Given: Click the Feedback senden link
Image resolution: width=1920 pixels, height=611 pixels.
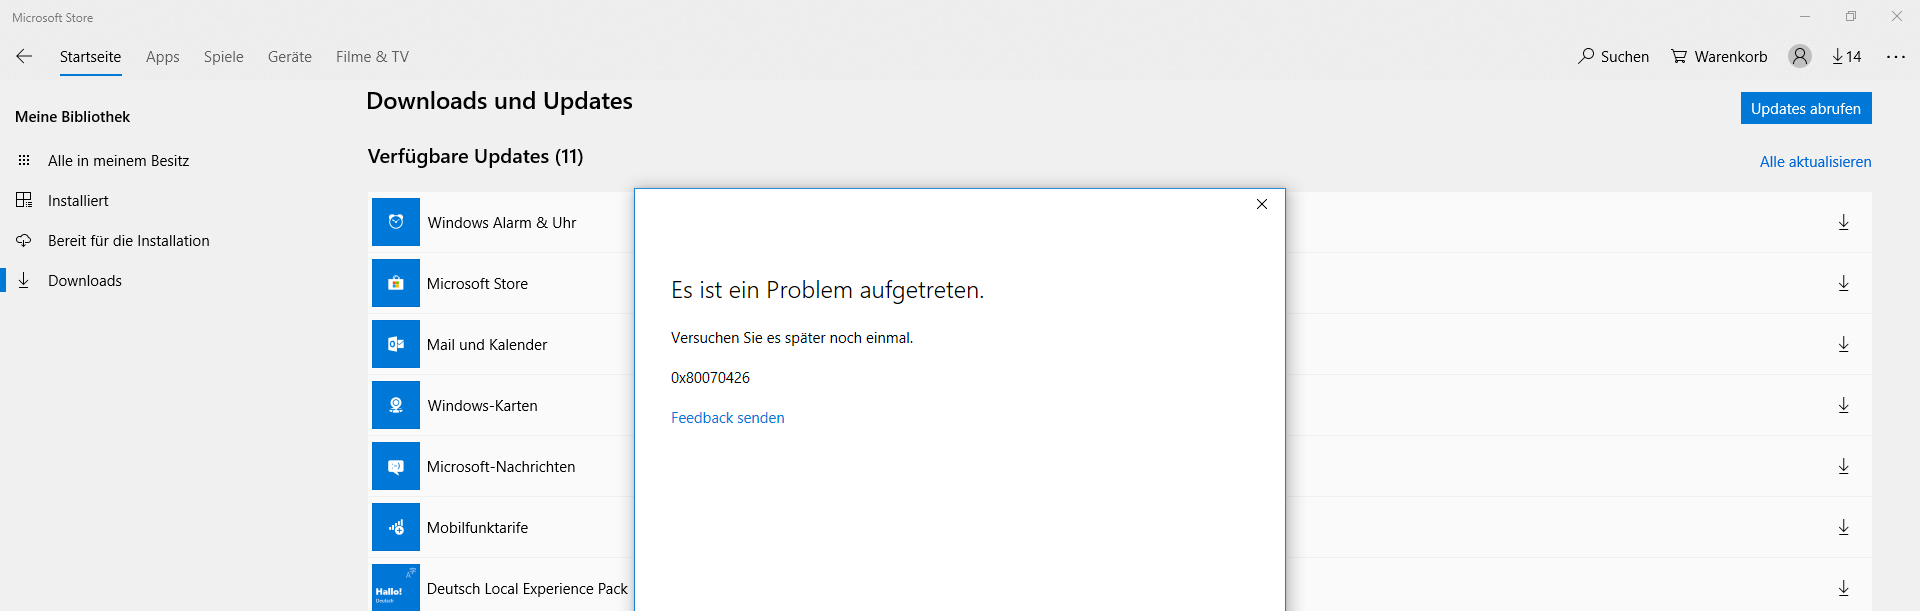Looking at the screenshot, I should click(728, 418).
